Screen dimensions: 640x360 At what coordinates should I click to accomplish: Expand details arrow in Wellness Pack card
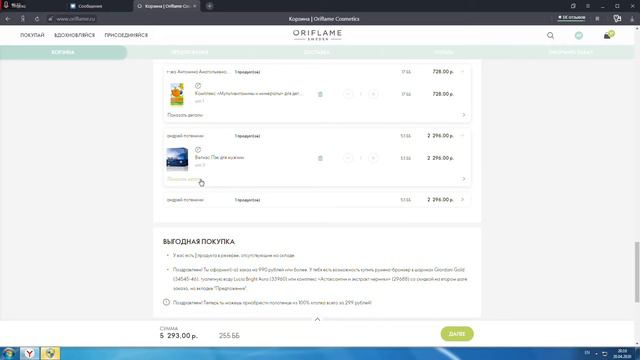coord(464,179)
